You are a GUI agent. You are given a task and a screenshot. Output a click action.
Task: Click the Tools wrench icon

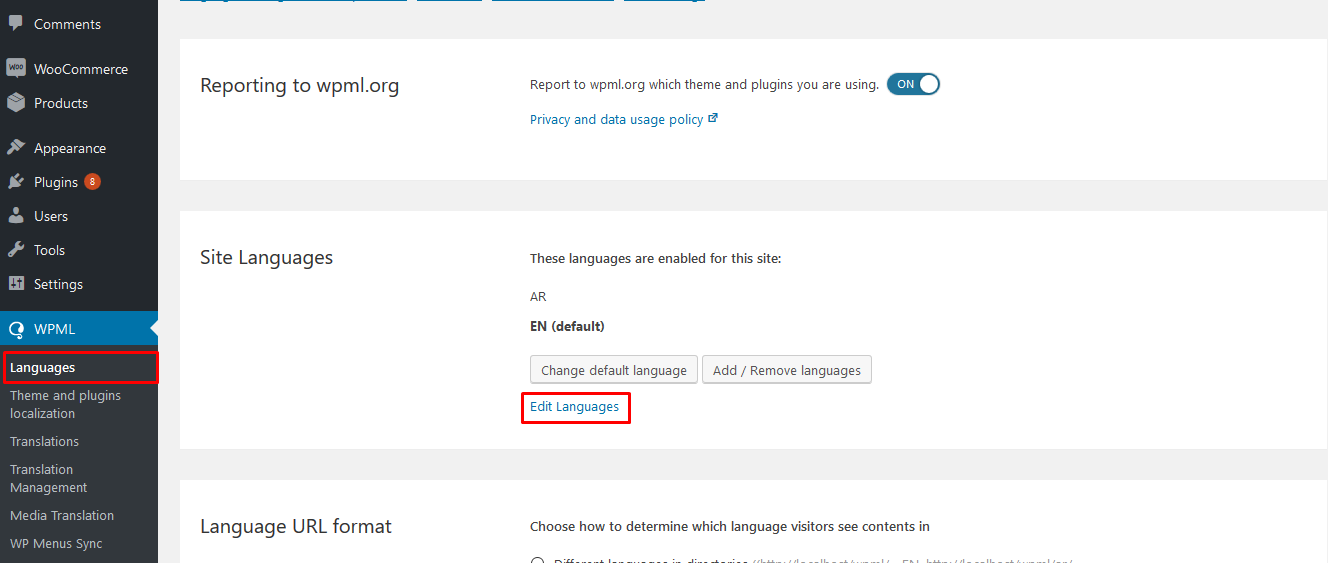[x=16, y=250]
